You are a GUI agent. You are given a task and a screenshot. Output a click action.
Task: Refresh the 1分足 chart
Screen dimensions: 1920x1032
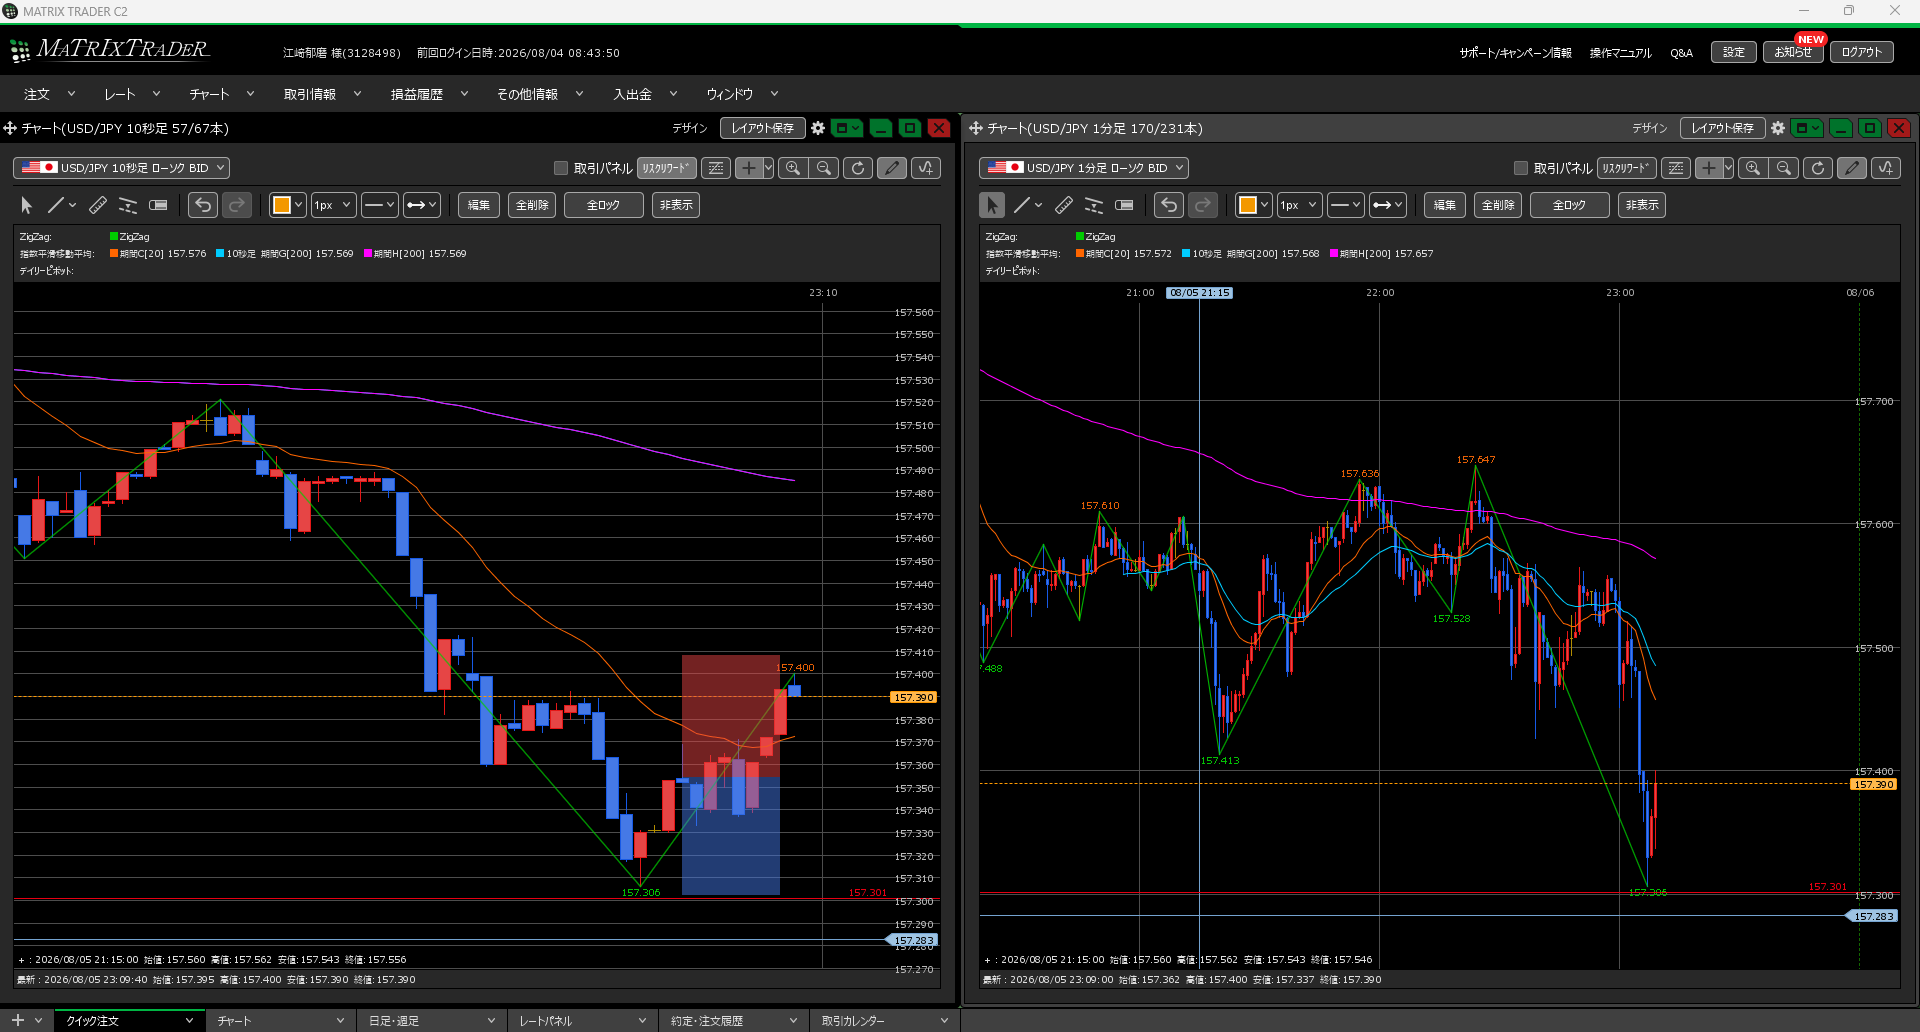[x=1818, y=168]
